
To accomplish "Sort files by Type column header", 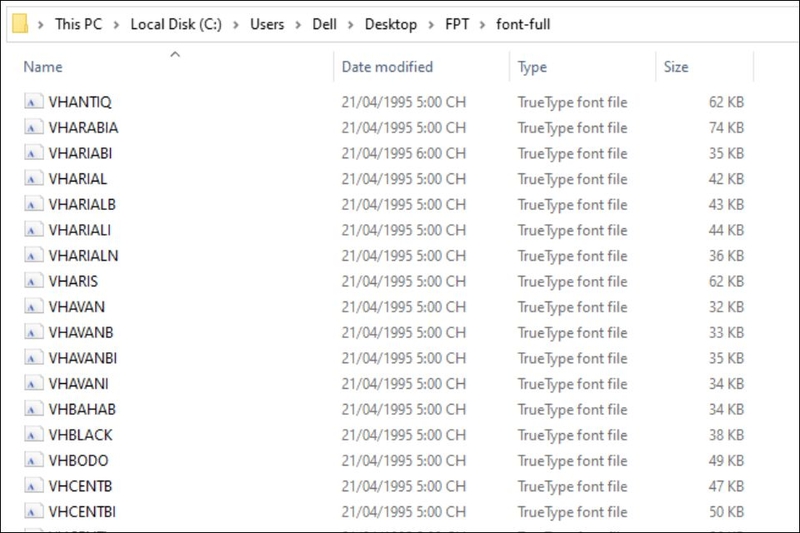I will click(x=532, y=67).
